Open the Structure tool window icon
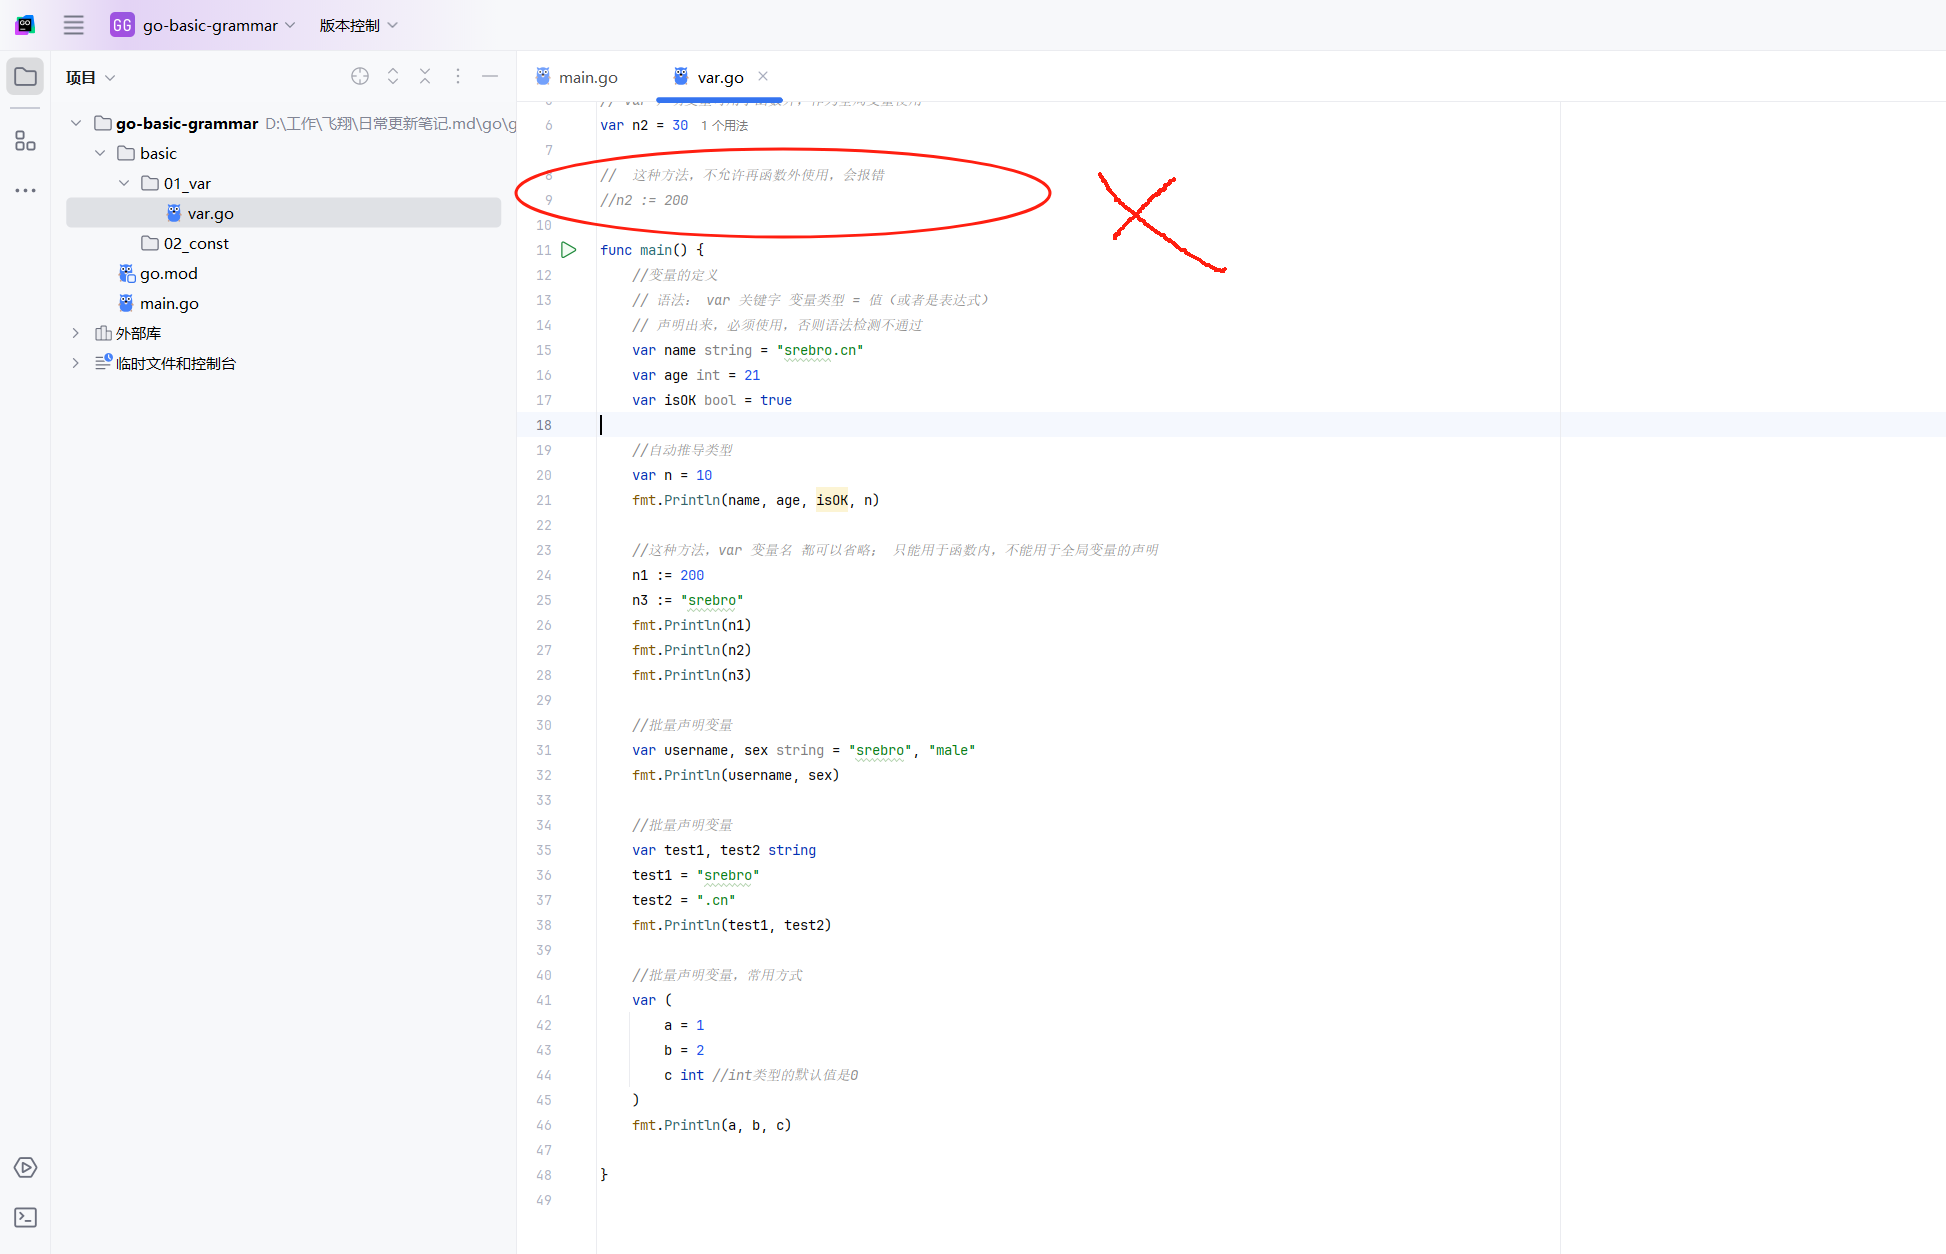 25,141
